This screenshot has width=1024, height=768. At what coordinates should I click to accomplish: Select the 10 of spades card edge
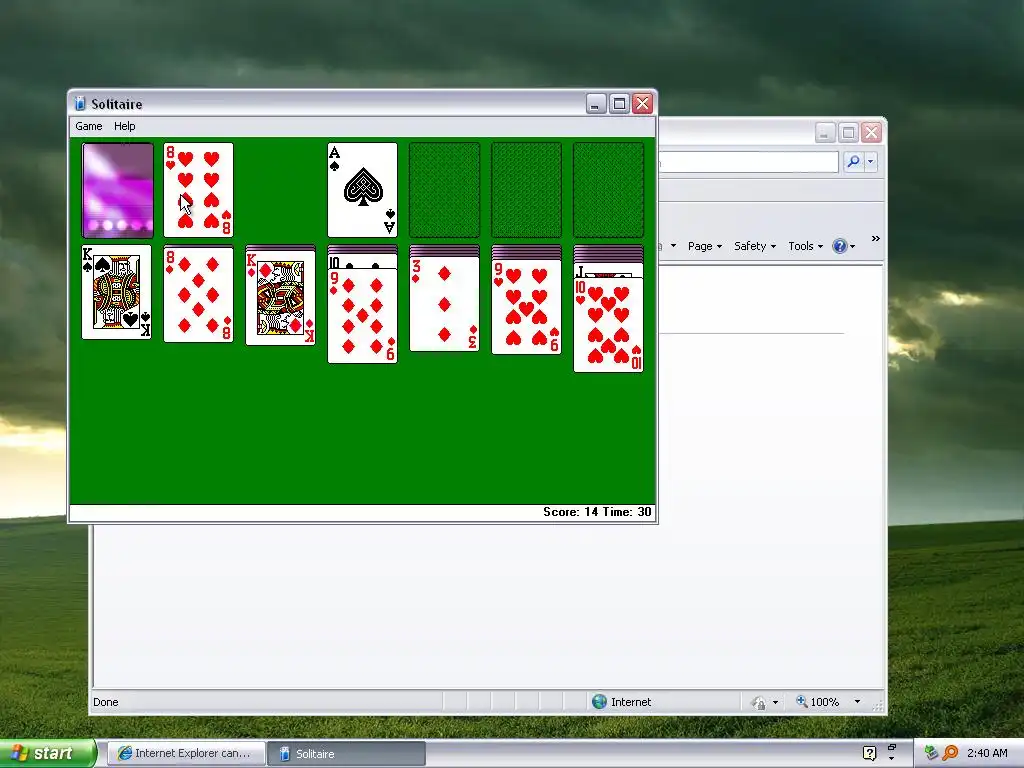(x=362, y=261)
